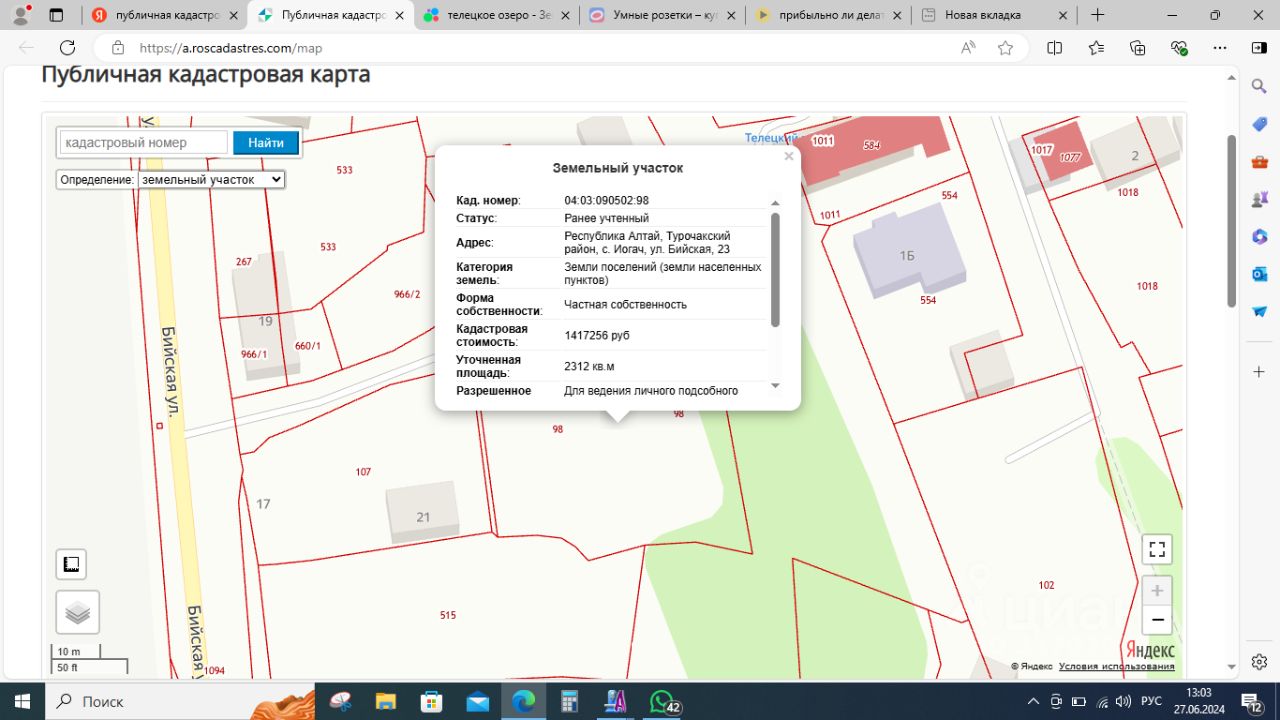Zoom in on the map
Screen dimensions: 1280x720
[x=1157, y=590]
